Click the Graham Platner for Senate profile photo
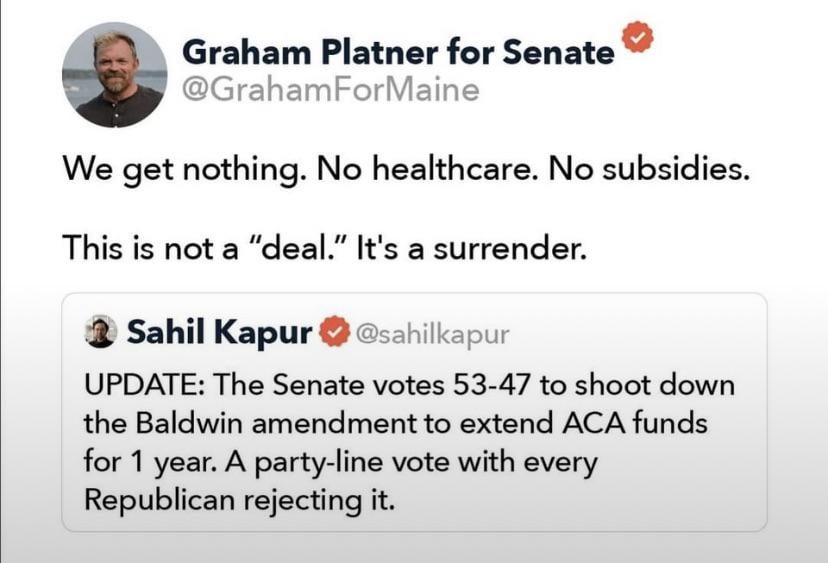Image resolution: width=828 pixels, height=563 pixels. click(114, 75)
